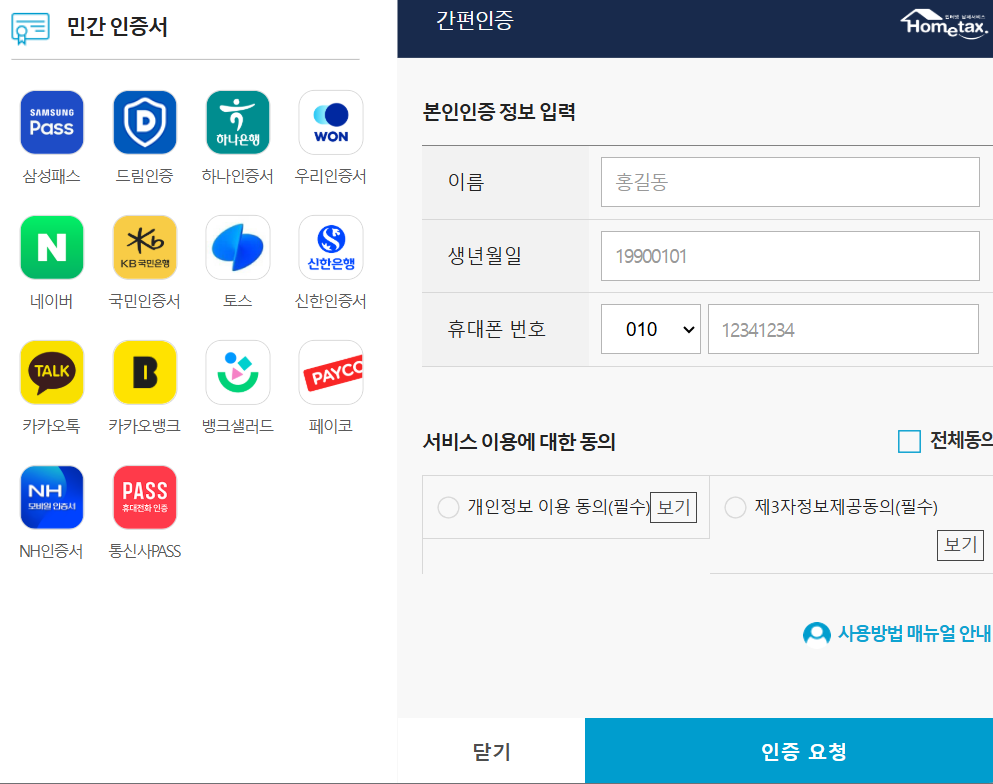Click the 페이코 label
This screenshot has height=784, width=993.
coord(331,426)
